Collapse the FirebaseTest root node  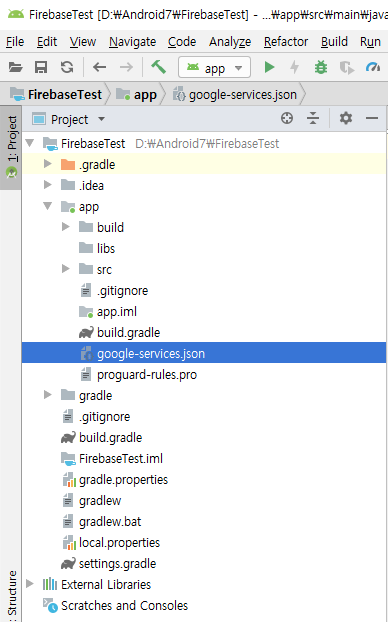point(30,143)
